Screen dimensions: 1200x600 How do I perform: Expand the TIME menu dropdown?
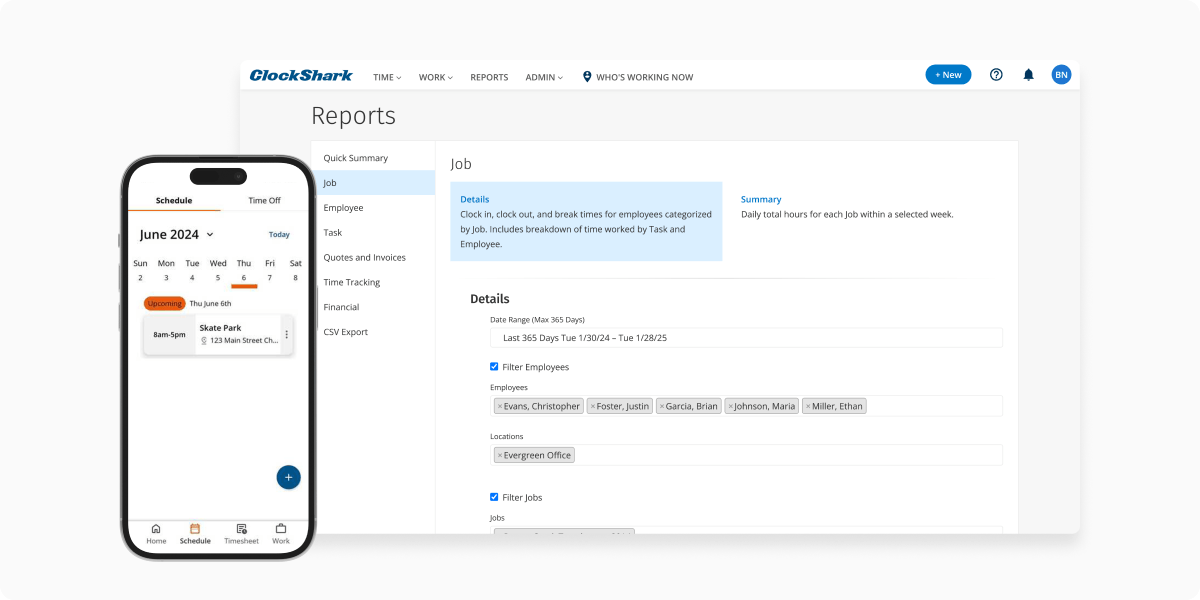click(x=386, y=77)
